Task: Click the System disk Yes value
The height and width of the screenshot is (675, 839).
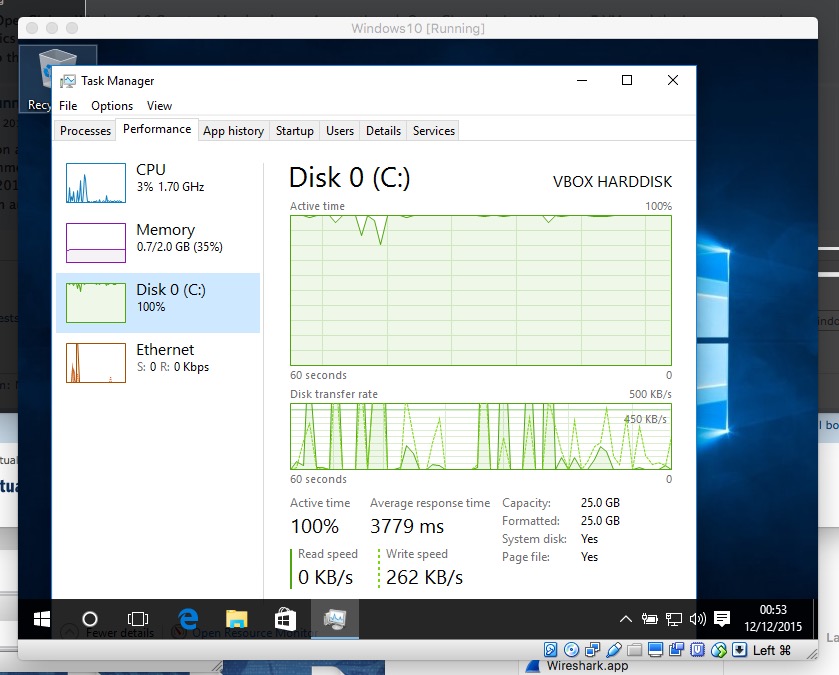Action: (589, 539)
